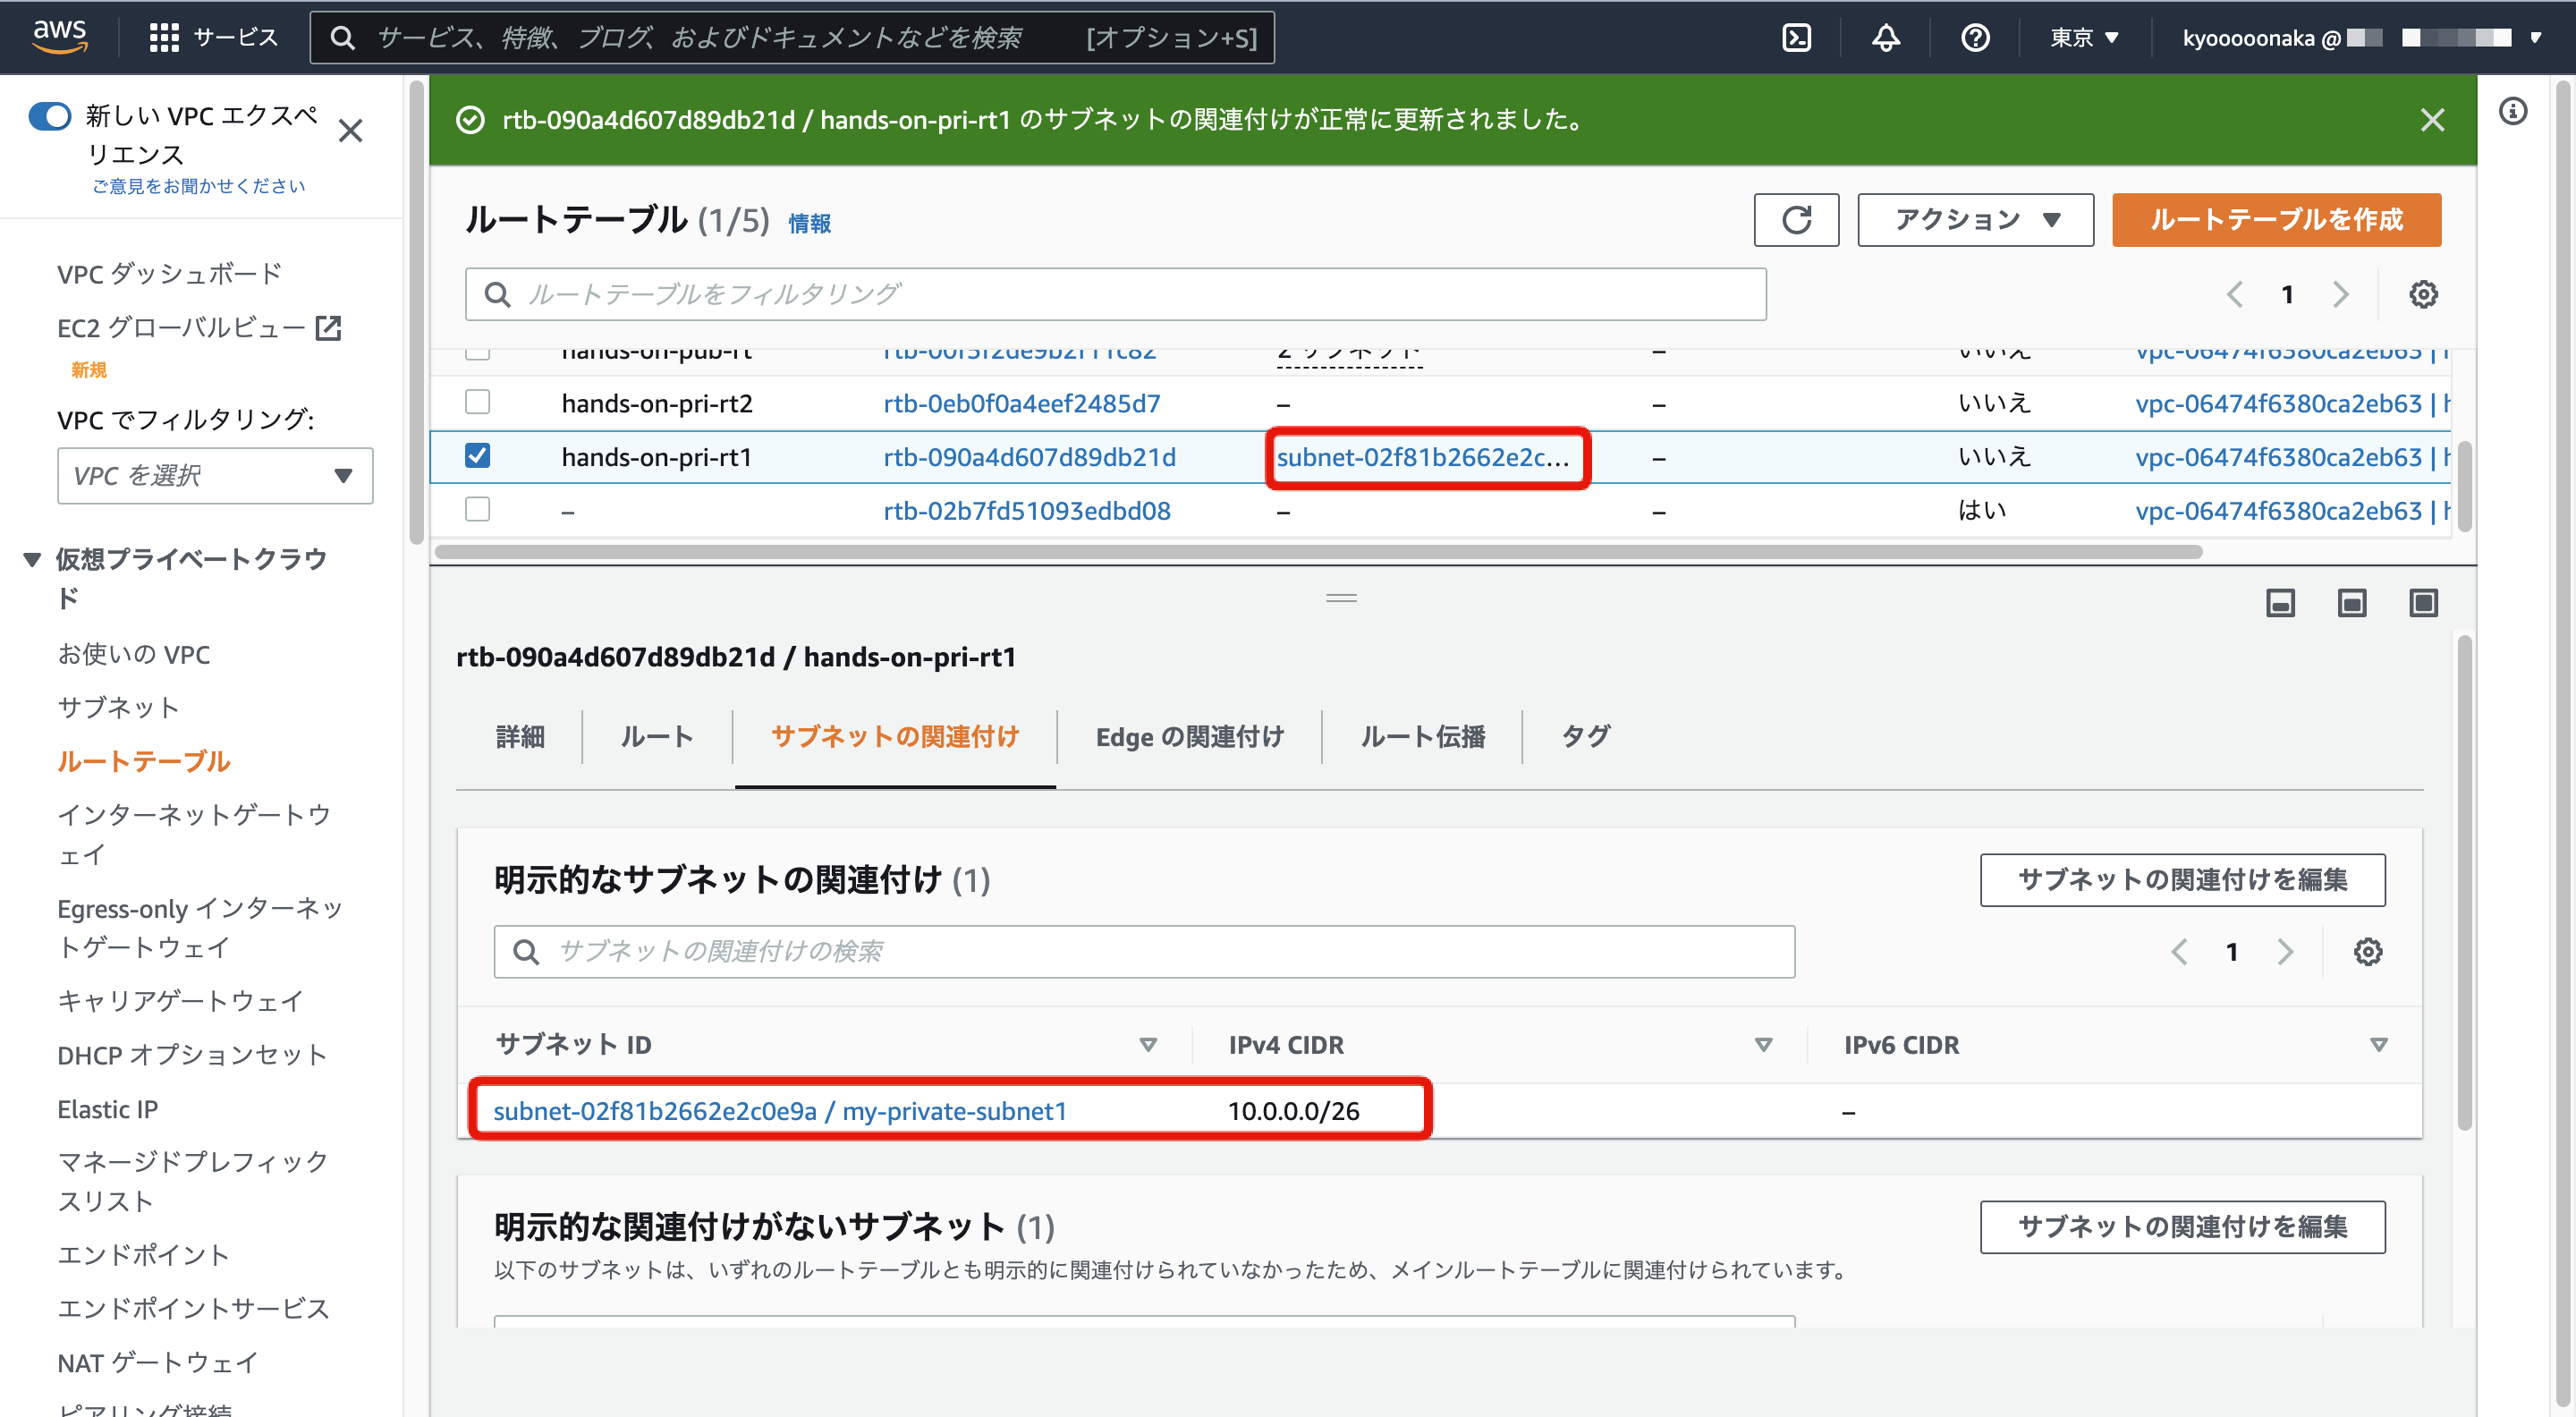Edit associations for subnets without explicit association
This screenshot has height=1417, width=2576.
(x=2182, y=1227)
